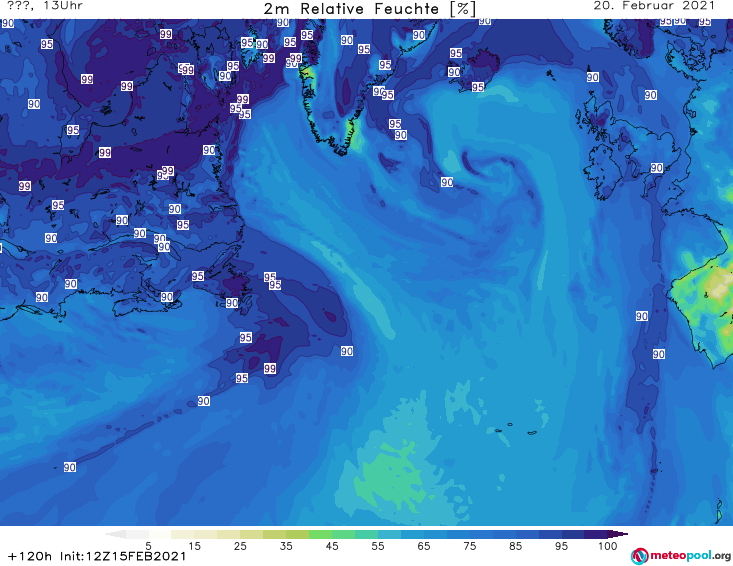Click the legend value 15
733x566 pixels.
coord(194,546)
